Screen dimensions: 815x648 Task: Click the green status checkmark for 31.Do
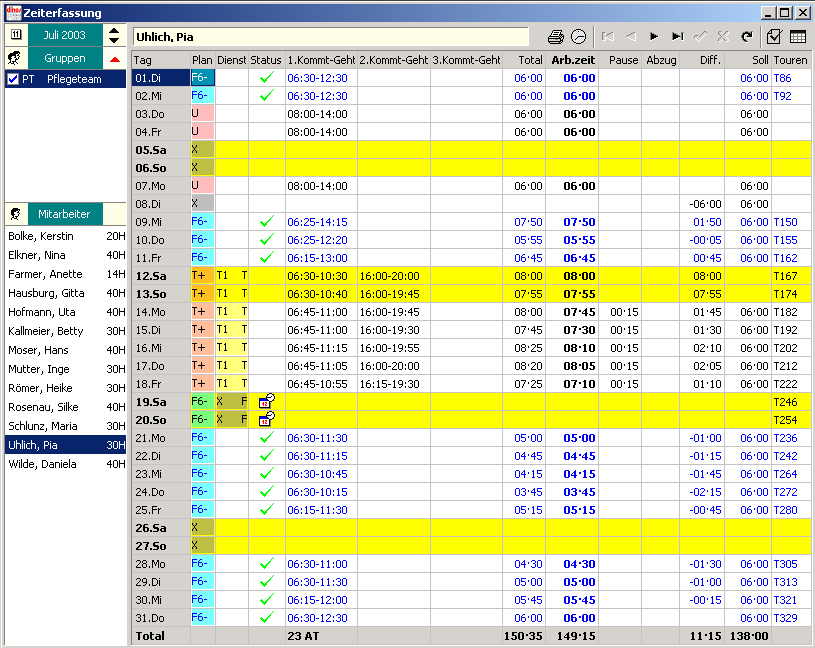point(266,617)
